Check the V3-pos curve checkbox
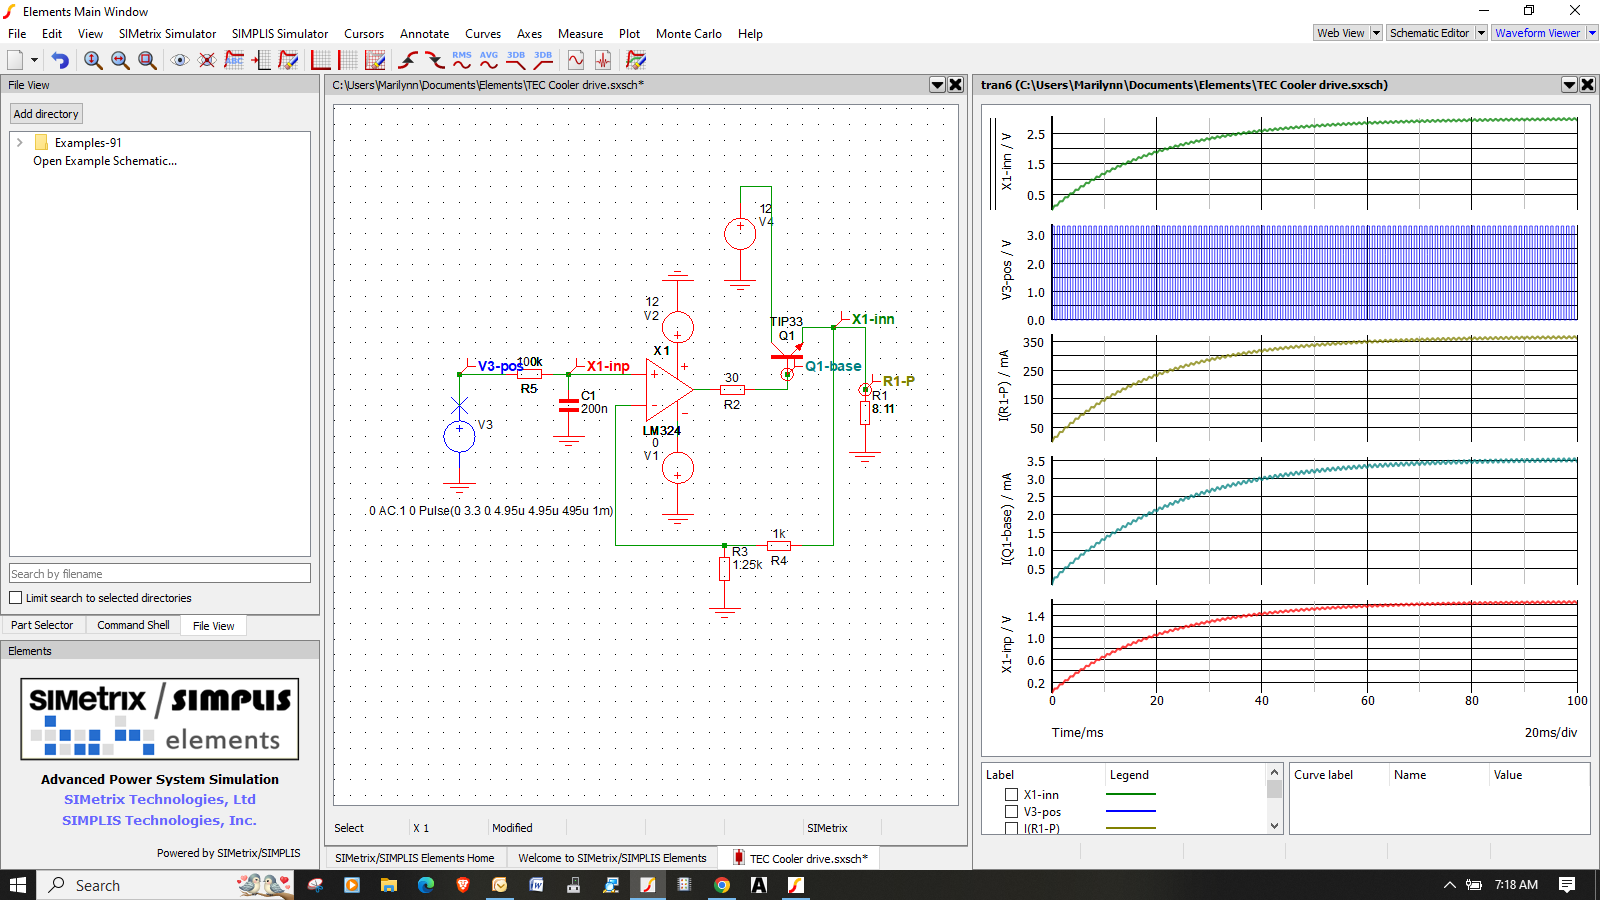This screenshot has width=1600, height=900. (1011, 812)
